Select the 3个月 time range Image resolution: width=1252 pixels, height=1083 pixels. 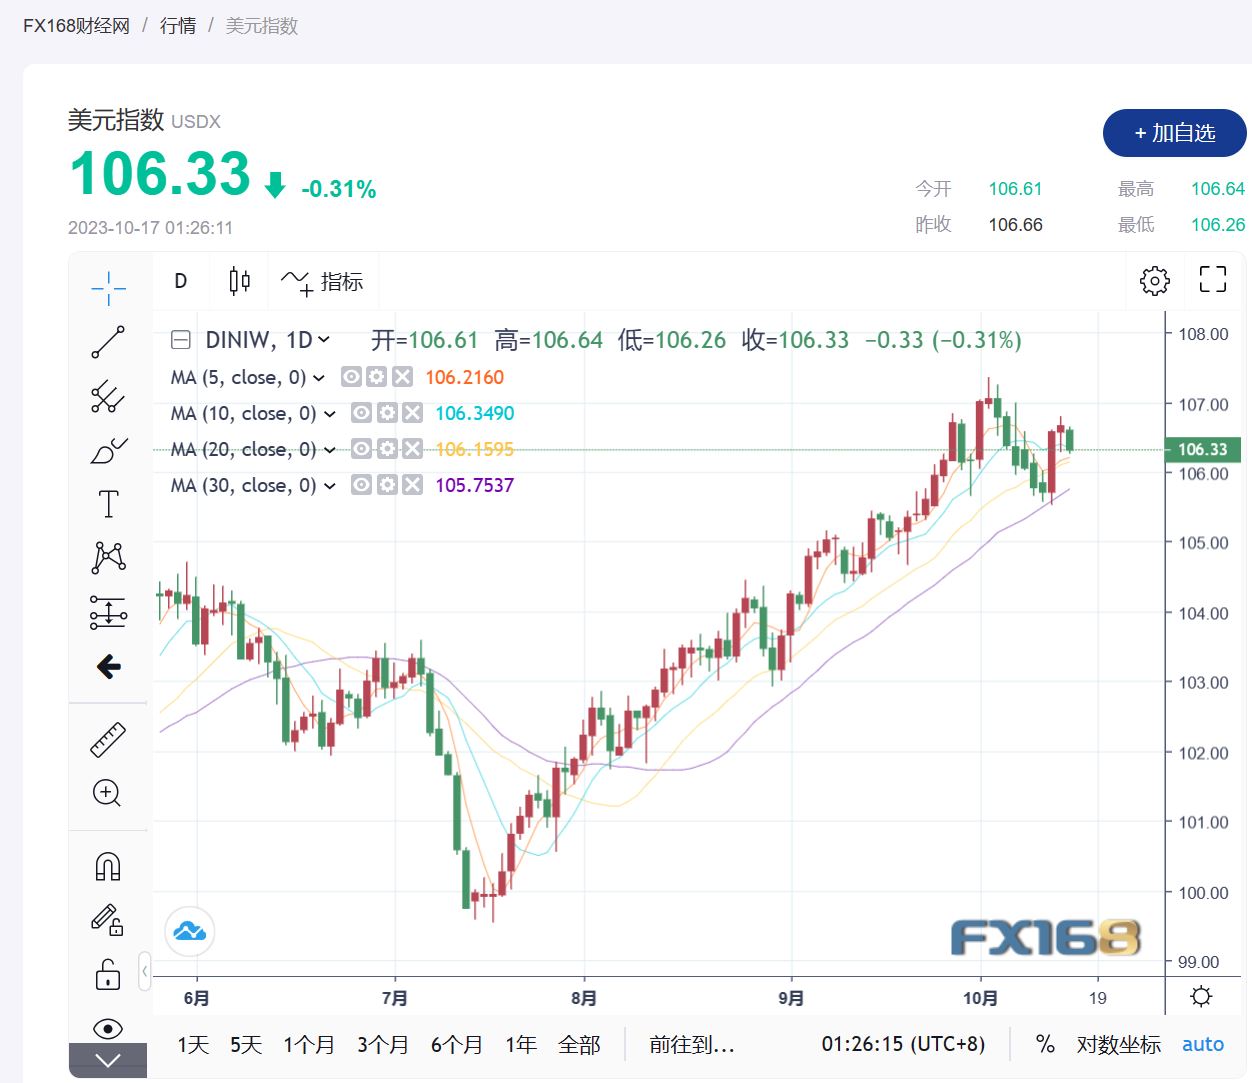383,1044
